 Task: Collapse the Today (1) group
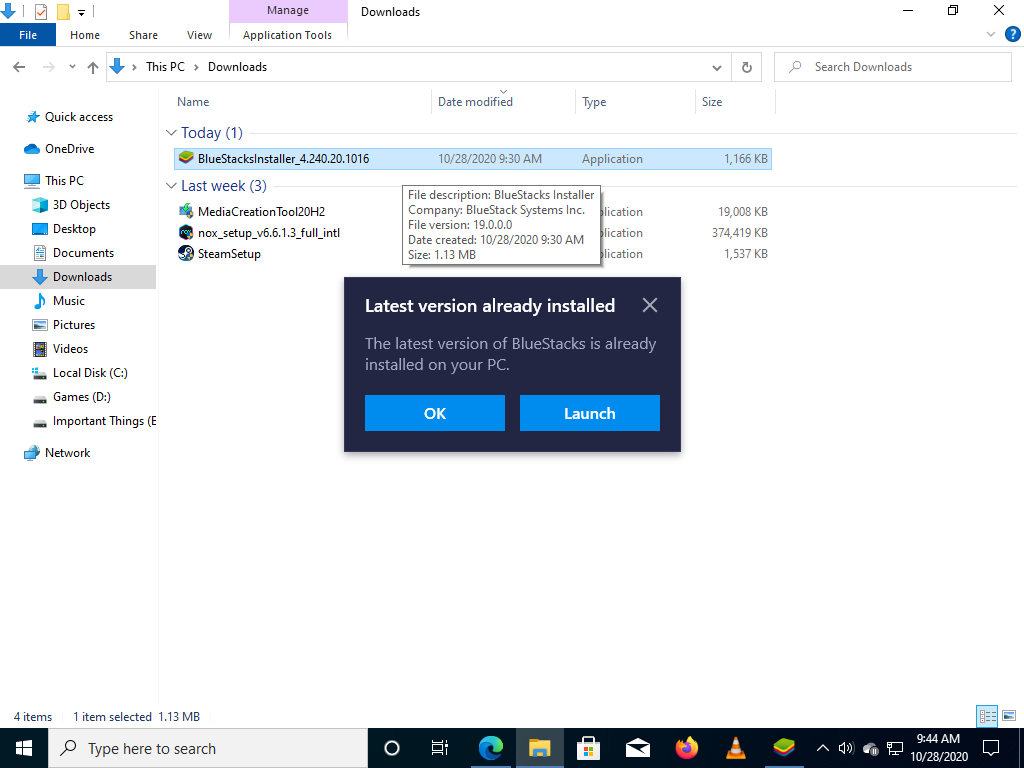[171, 133]
